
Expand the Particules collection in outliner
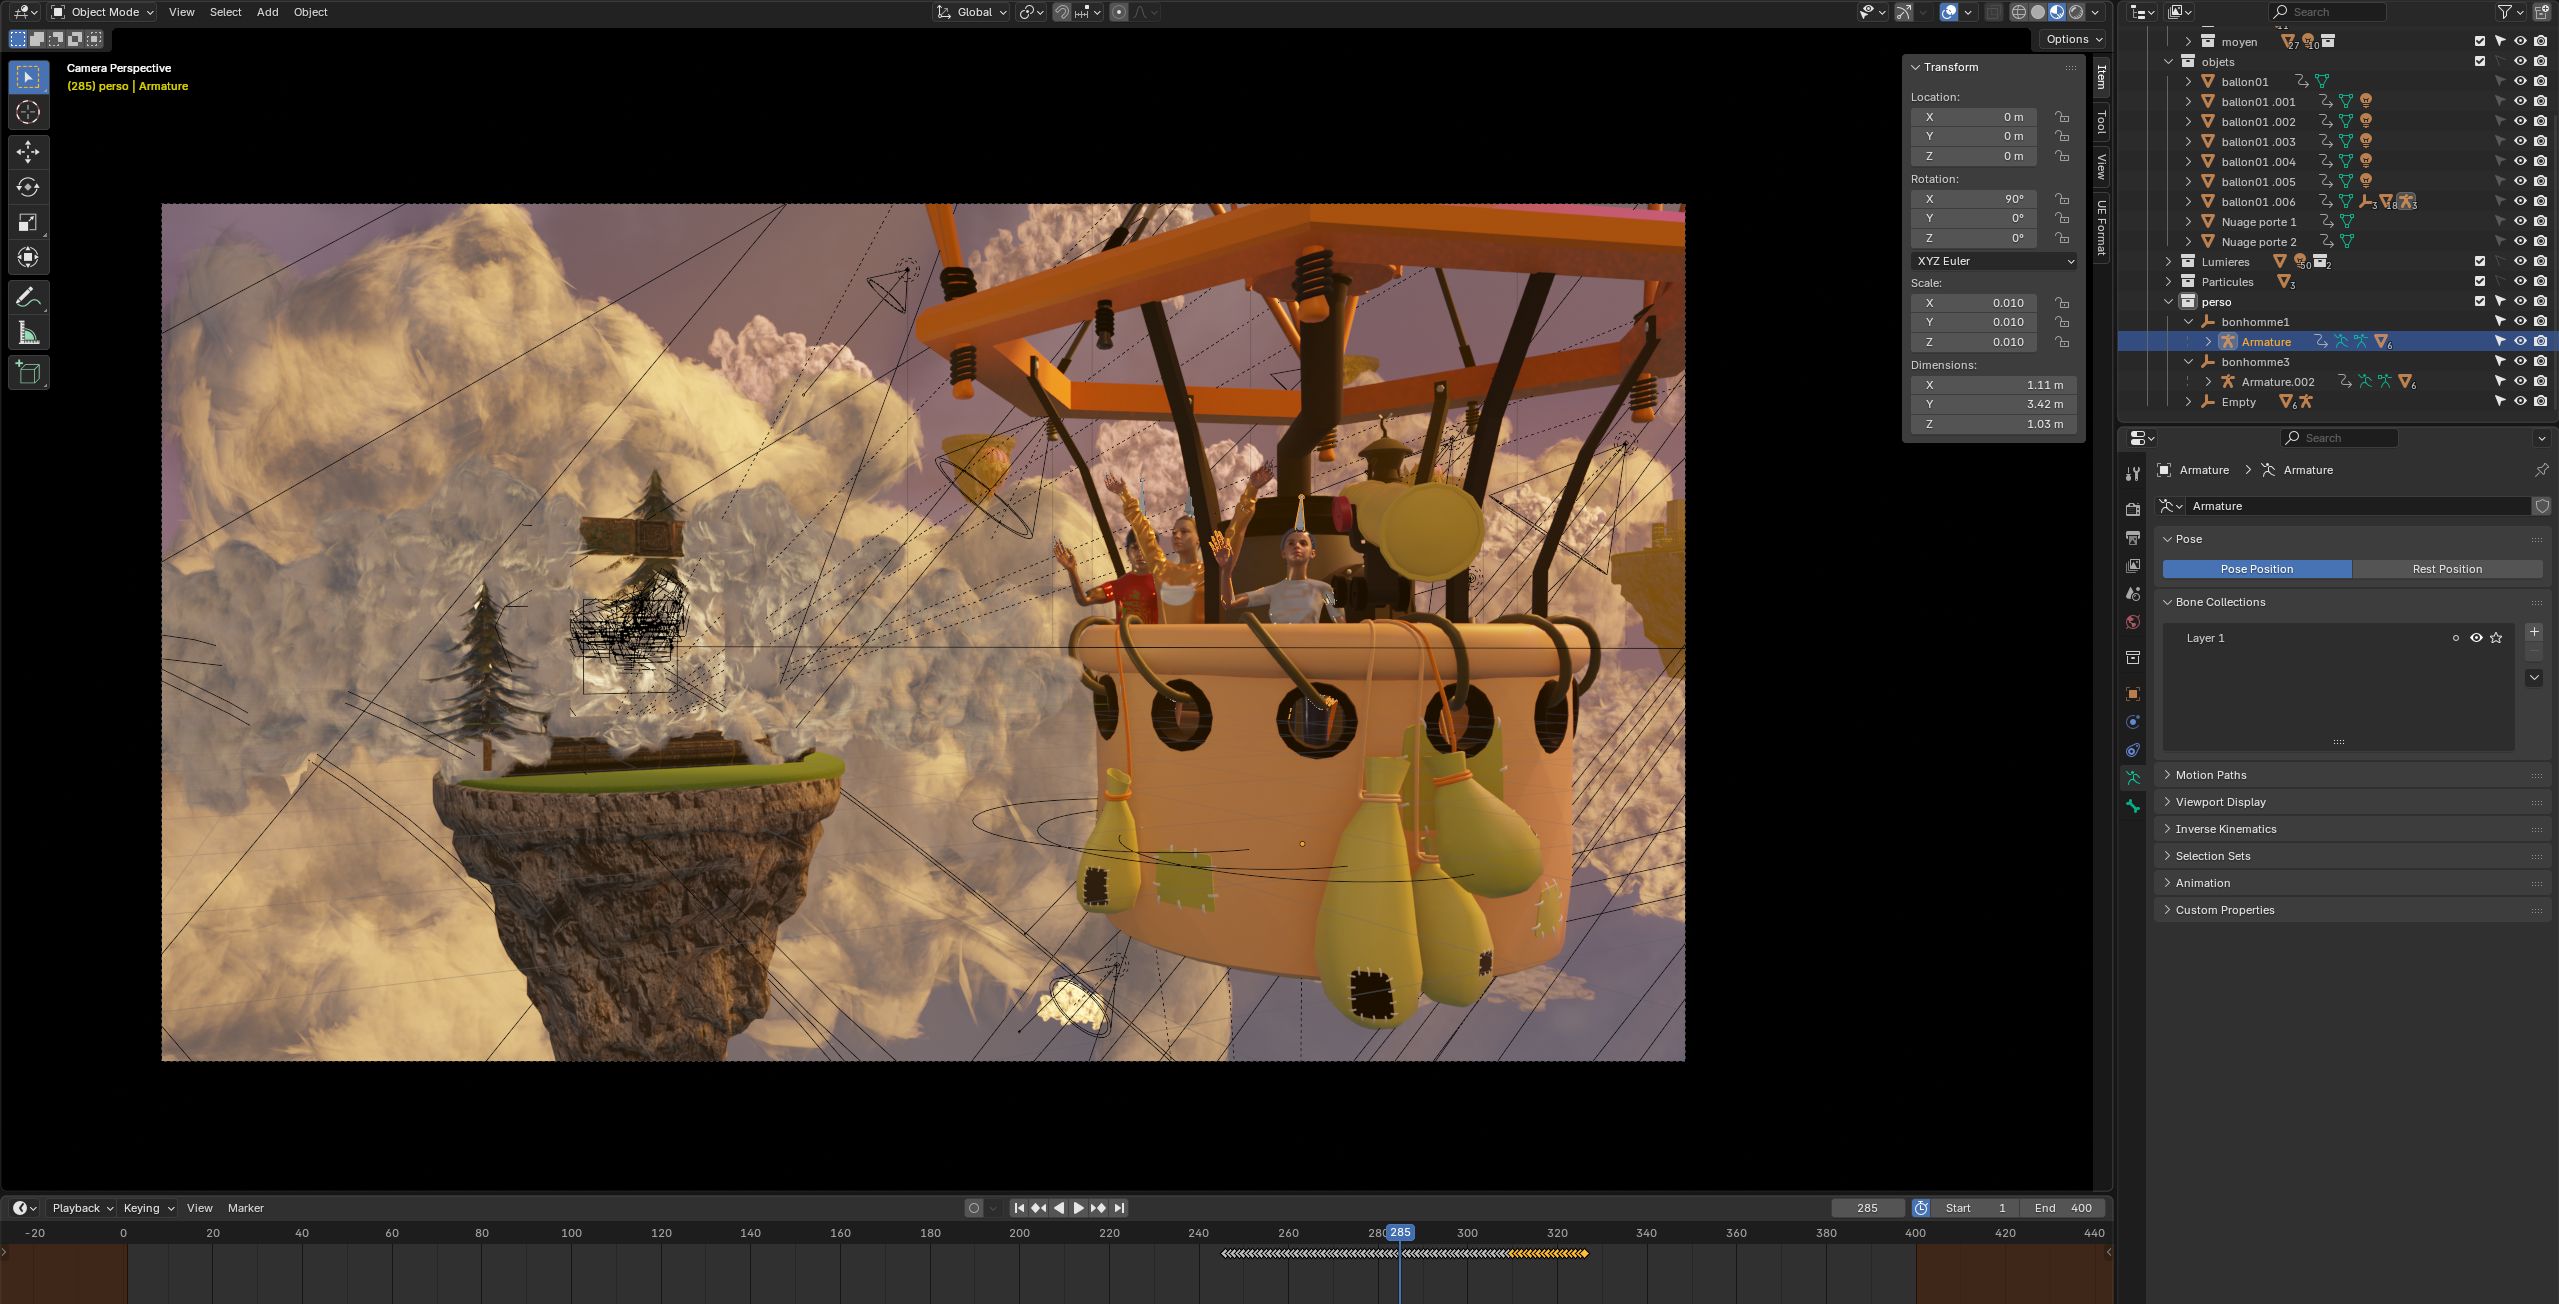click(x=2168, y=282)
